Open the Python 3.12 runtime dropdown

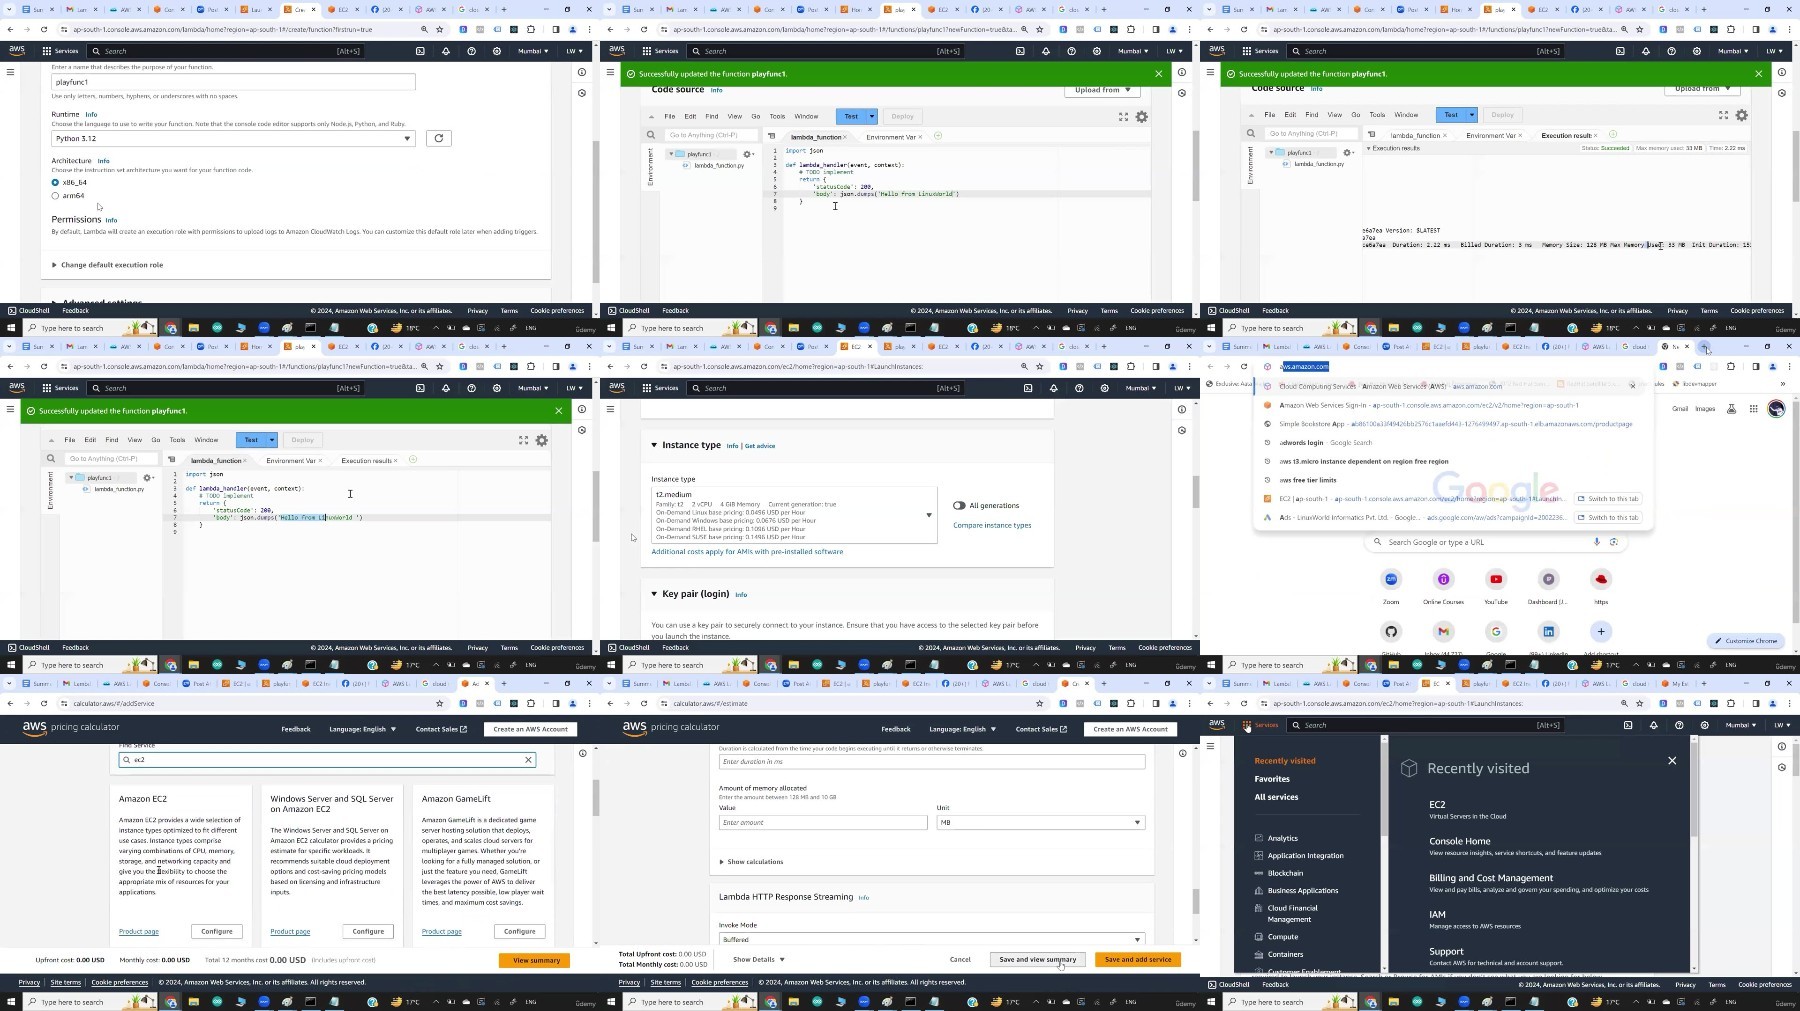pyautogui.click(x=233, y=139)
